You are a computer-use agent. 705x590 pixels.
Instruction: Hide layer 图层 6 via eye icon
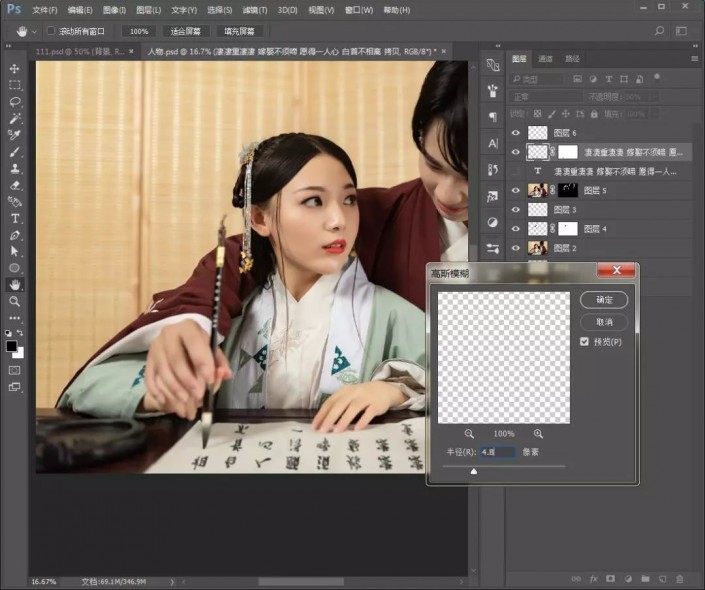(516, 133)
